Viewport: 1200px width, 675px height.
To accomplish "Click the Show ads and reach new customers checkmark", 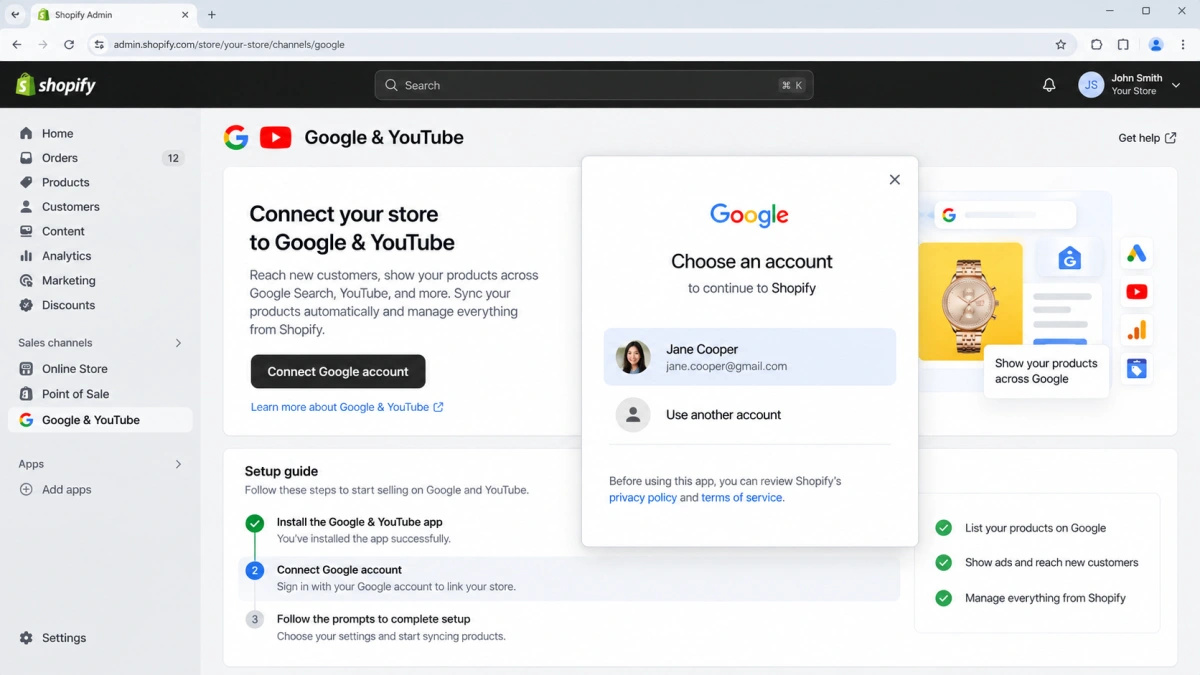I will (x=943, y=563).
